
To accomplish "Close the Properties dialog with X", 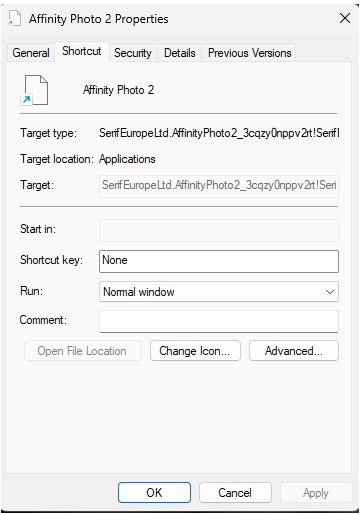I will click(345, 18).
